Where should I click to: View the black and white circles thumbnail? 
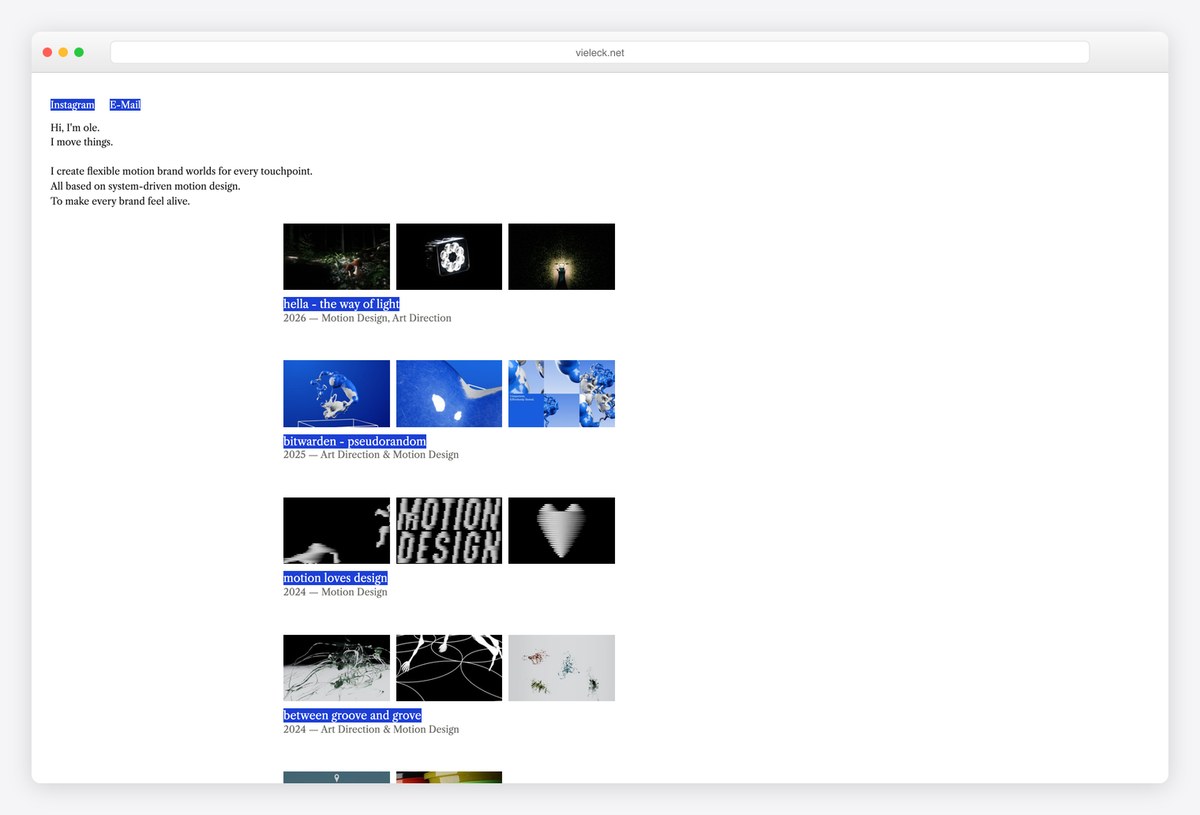click(449, 668)
